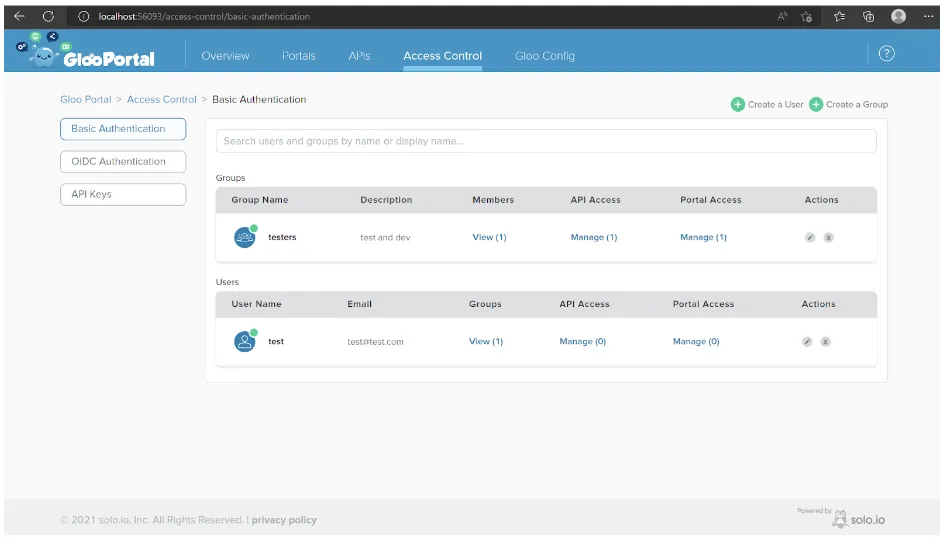Click the testers group avatar icon

(245, 237)
